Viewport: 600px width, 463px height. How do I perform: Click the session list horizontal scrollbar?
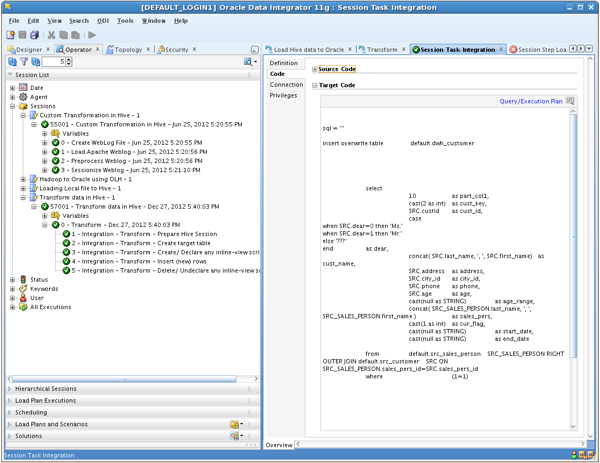[124, 379]
